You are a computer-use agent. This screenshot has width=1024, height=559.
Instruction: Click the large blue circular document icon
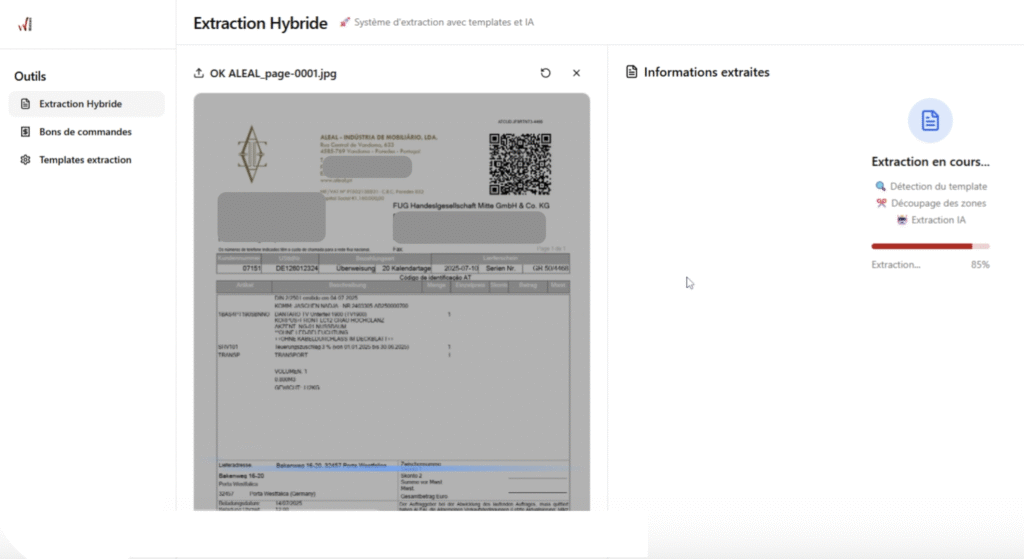click(930, 121)
